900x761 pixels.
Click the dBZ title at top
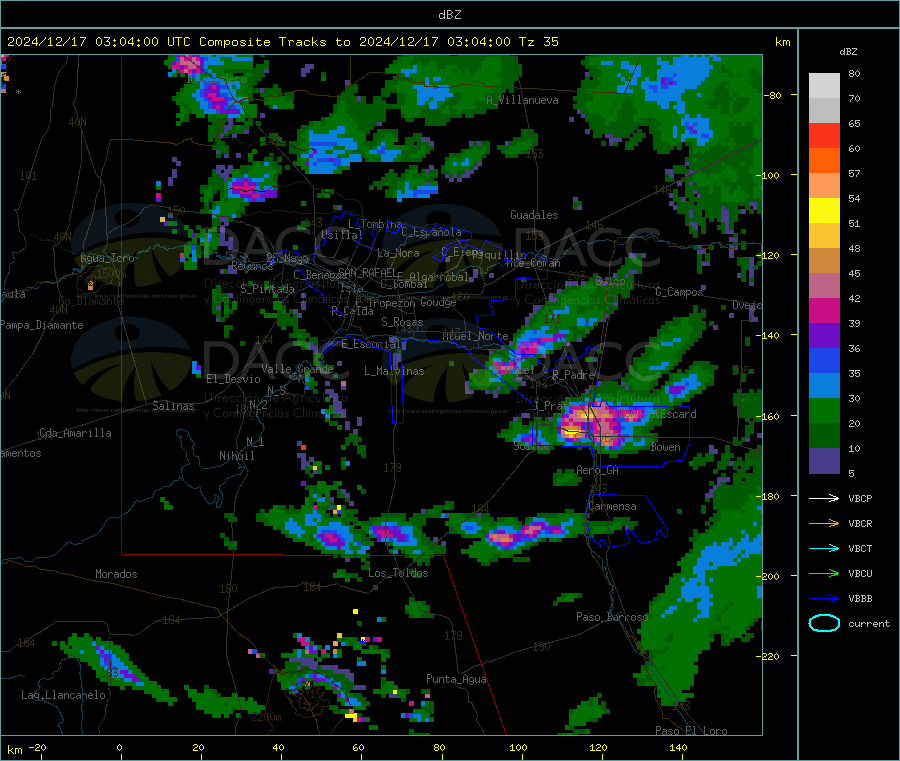click(x=449, y=15)
